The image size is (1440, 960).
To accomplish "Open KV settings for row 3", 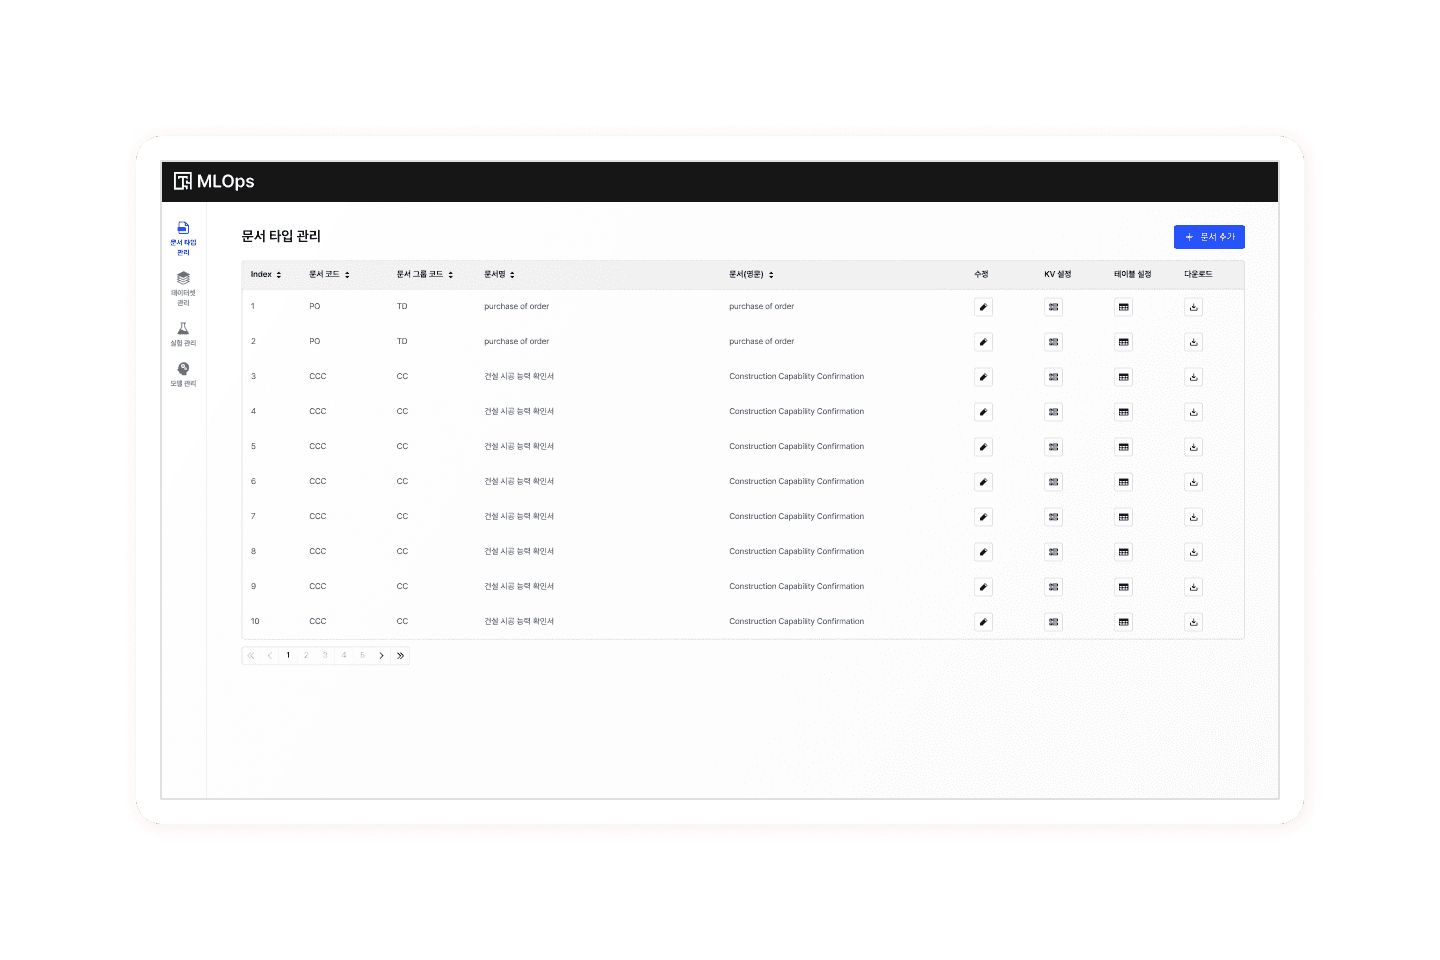I will pyautogui.click(x=1054, y=377).
